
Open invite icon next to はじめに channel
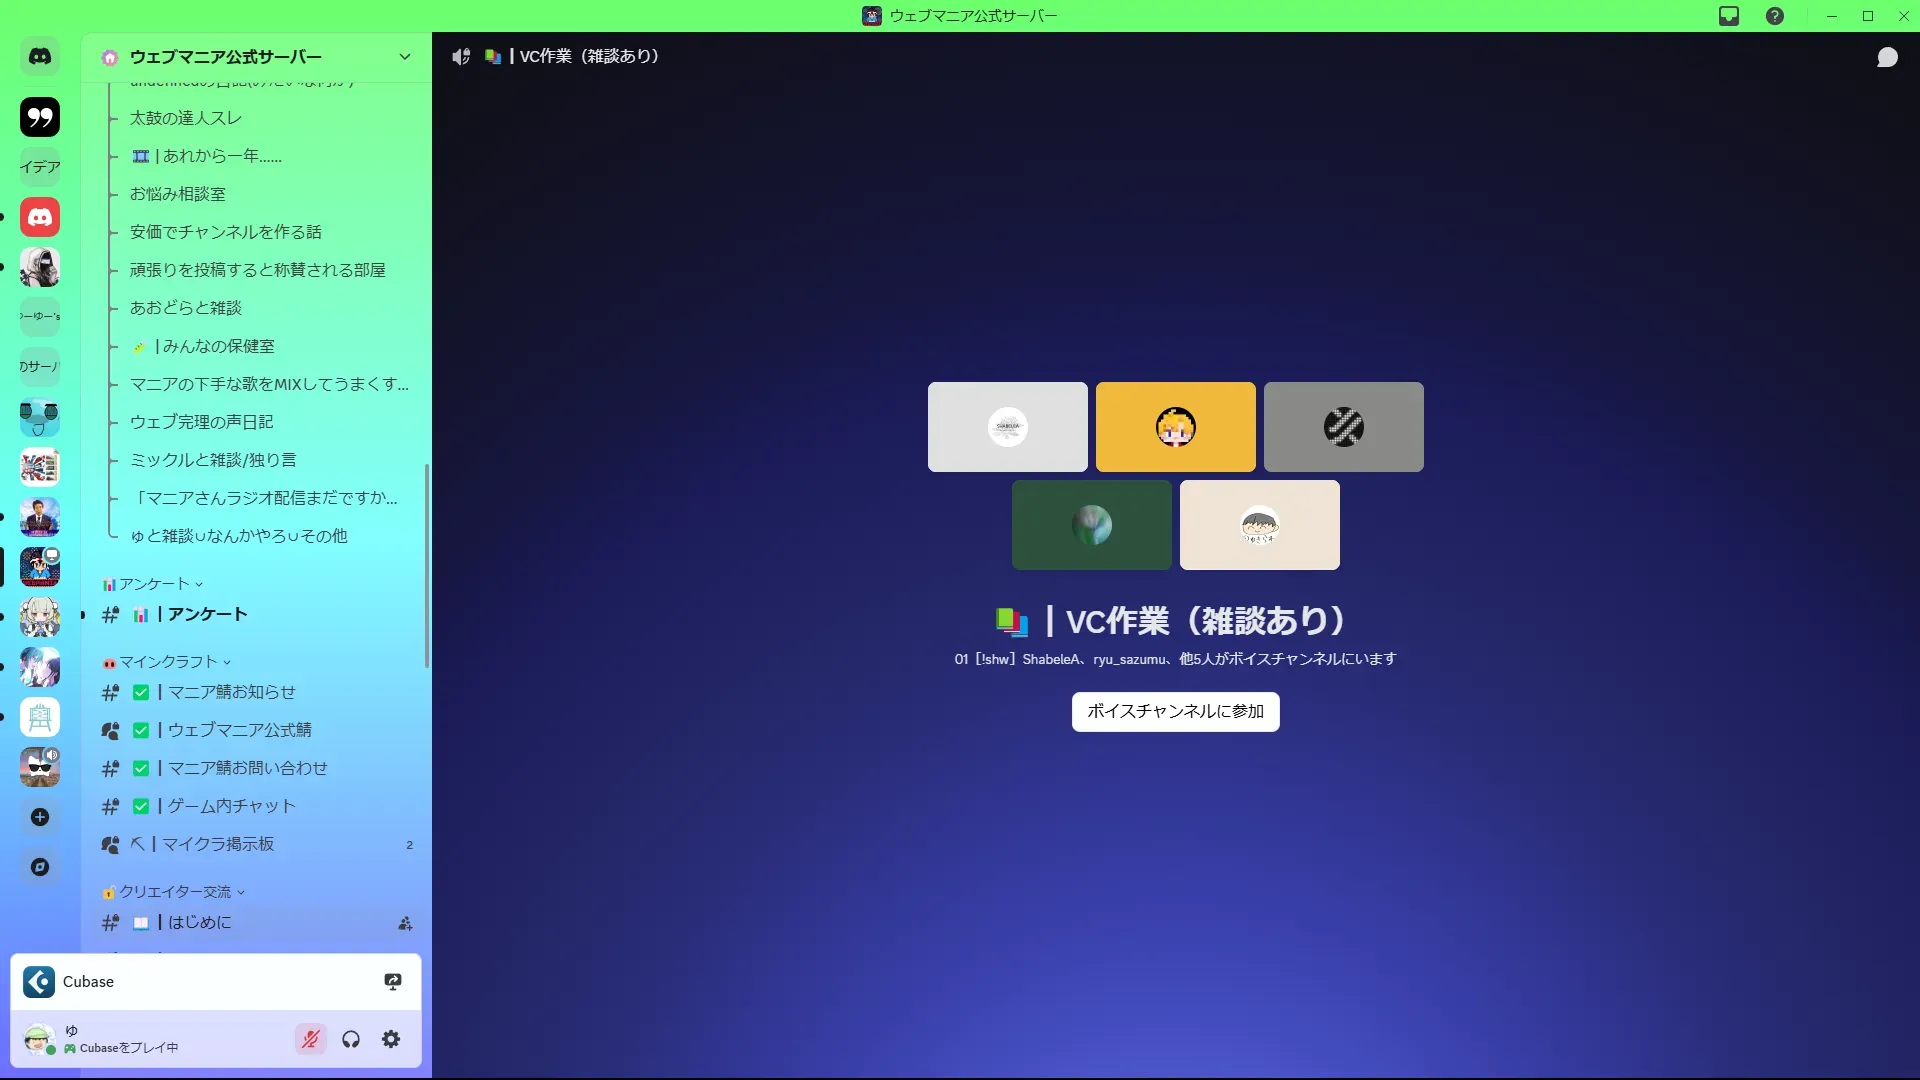(x=405, y=923)
